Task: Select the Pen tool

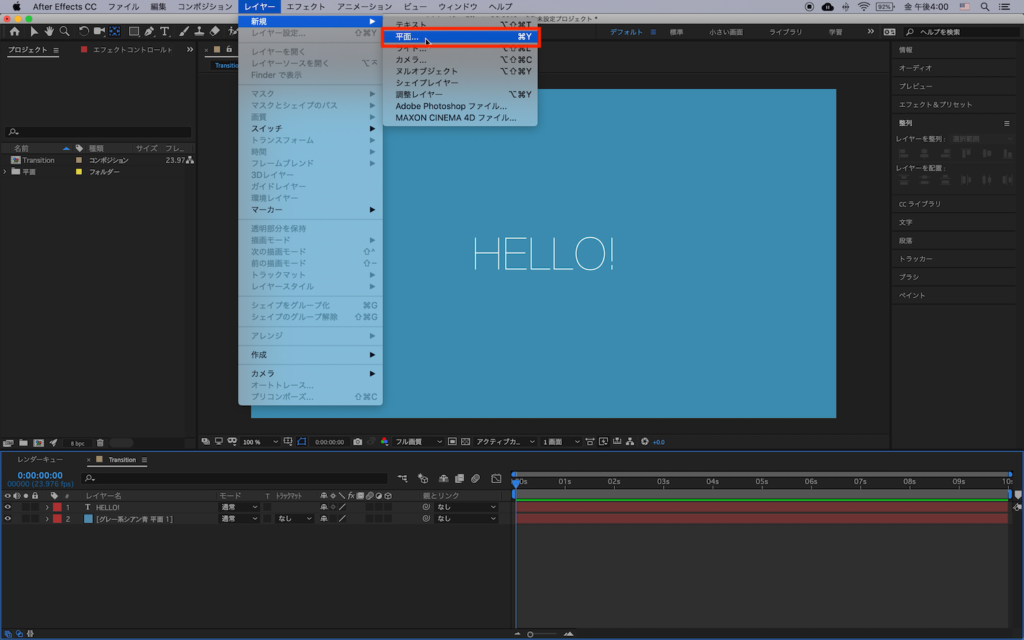Action: [x=149, y=32]
